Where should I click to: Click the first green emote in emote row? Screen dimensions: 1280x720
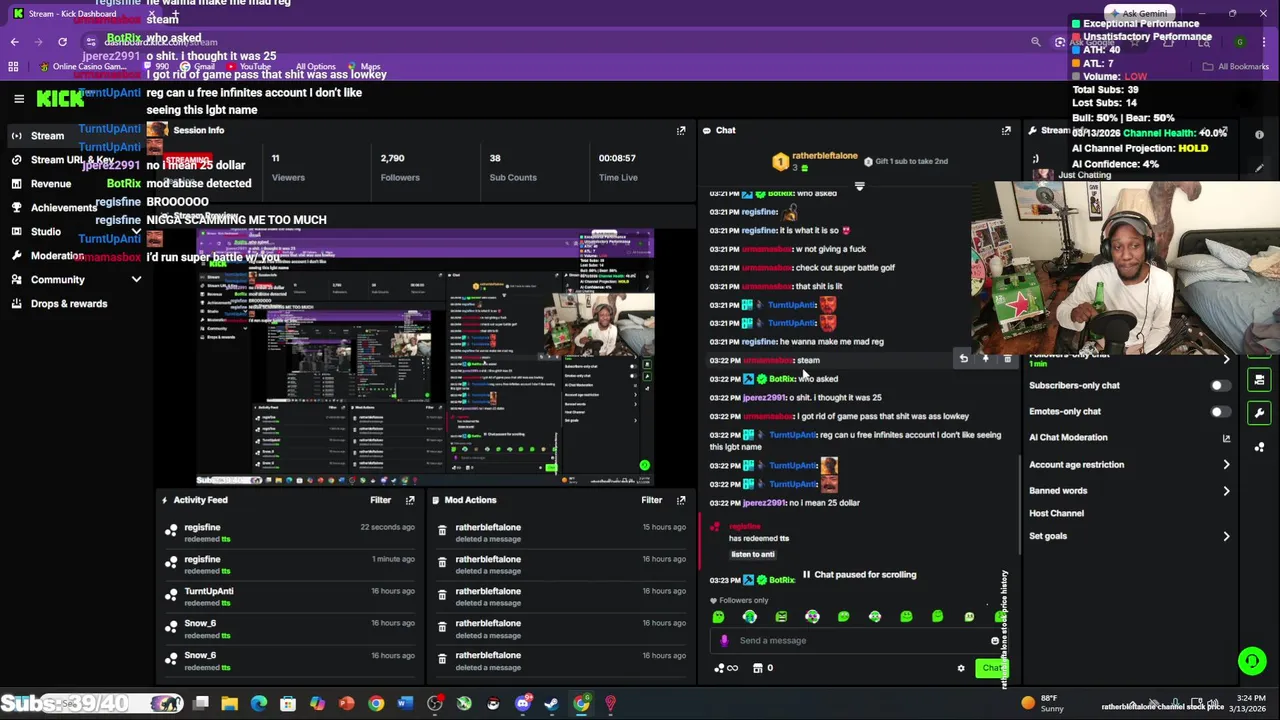[718, 617]
